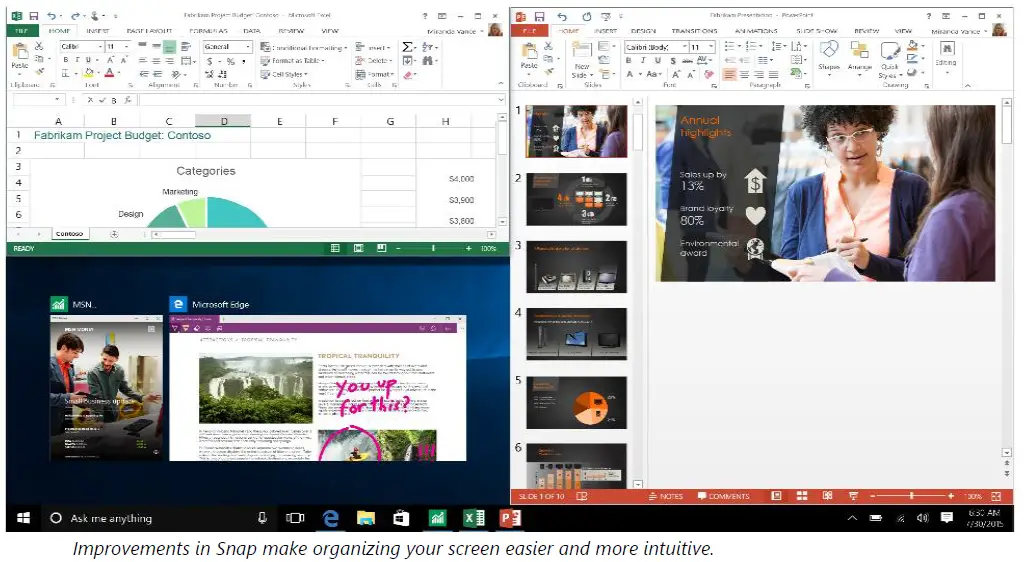Click Undo arrow in Excel title bar

click(51, 16)
